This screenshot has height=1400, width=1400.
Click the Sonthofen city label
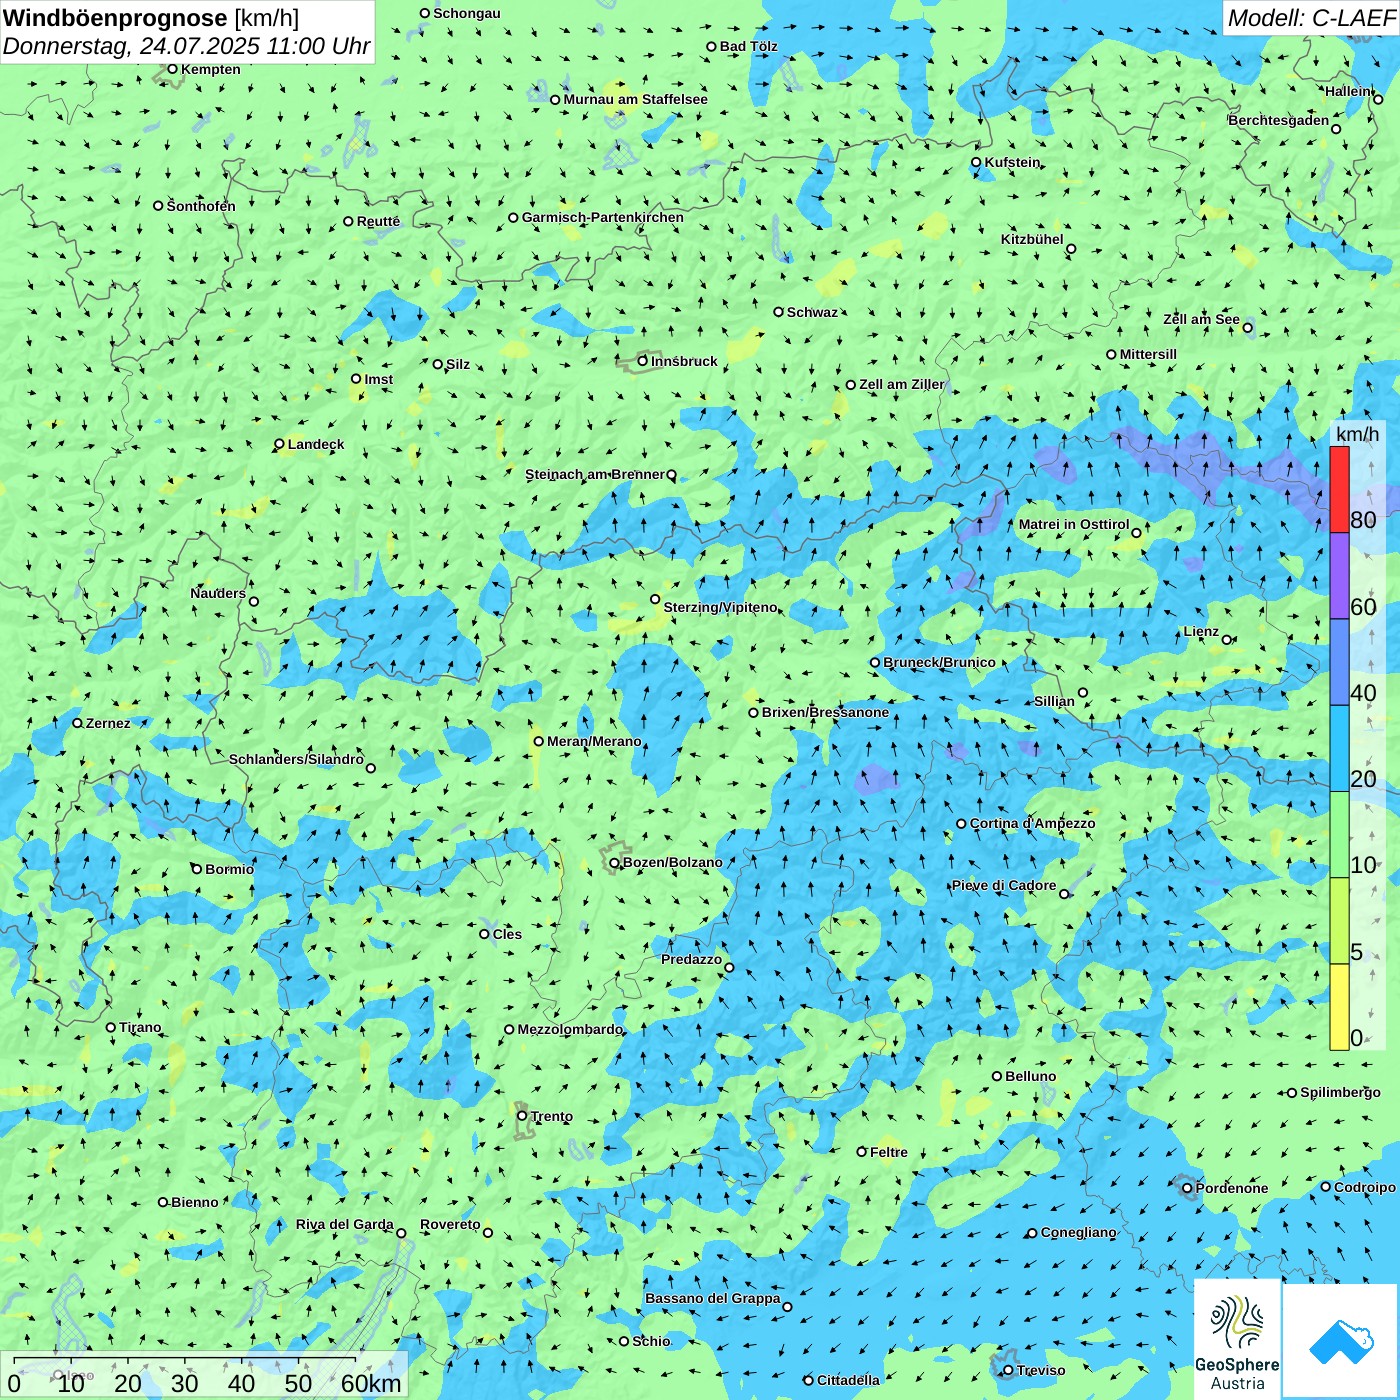[201, 206]
